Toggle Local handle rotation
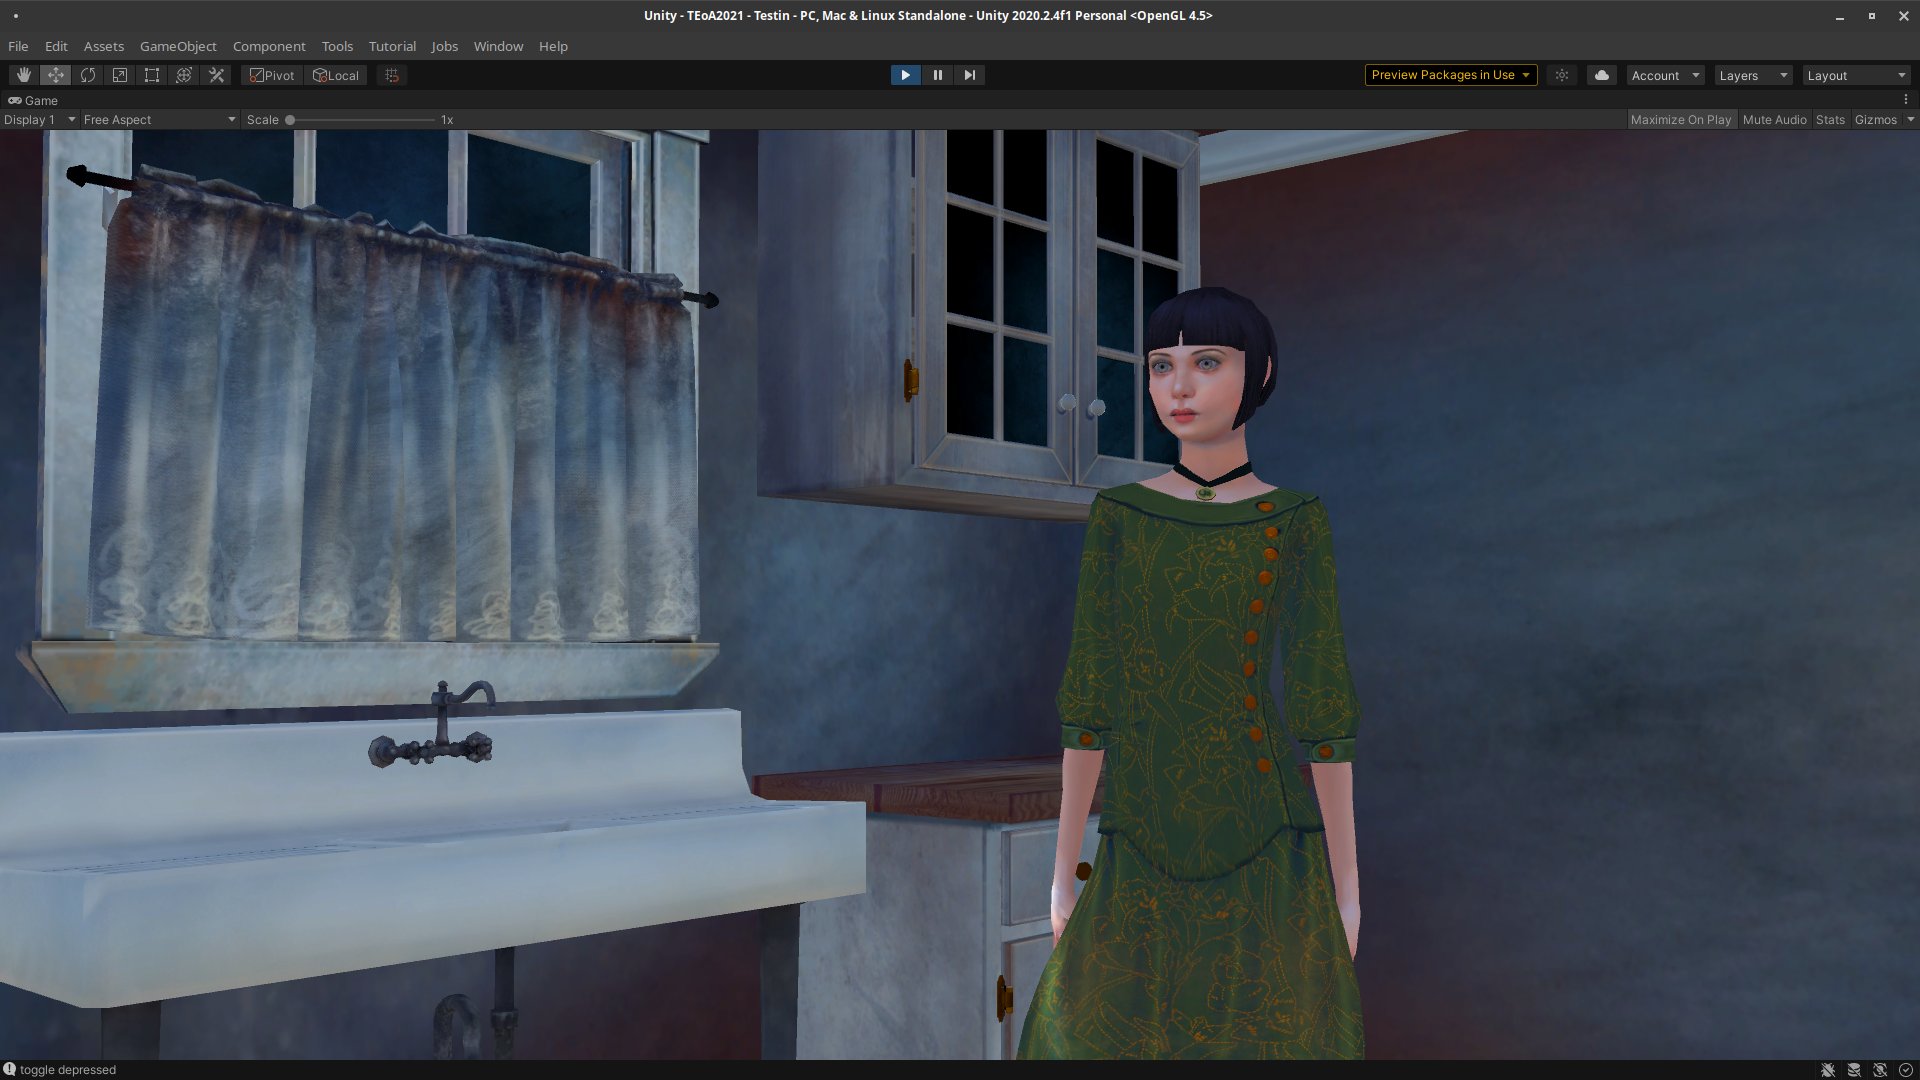The width and height of the screenshot is (1920, 1080). click(x=336, y=75)
